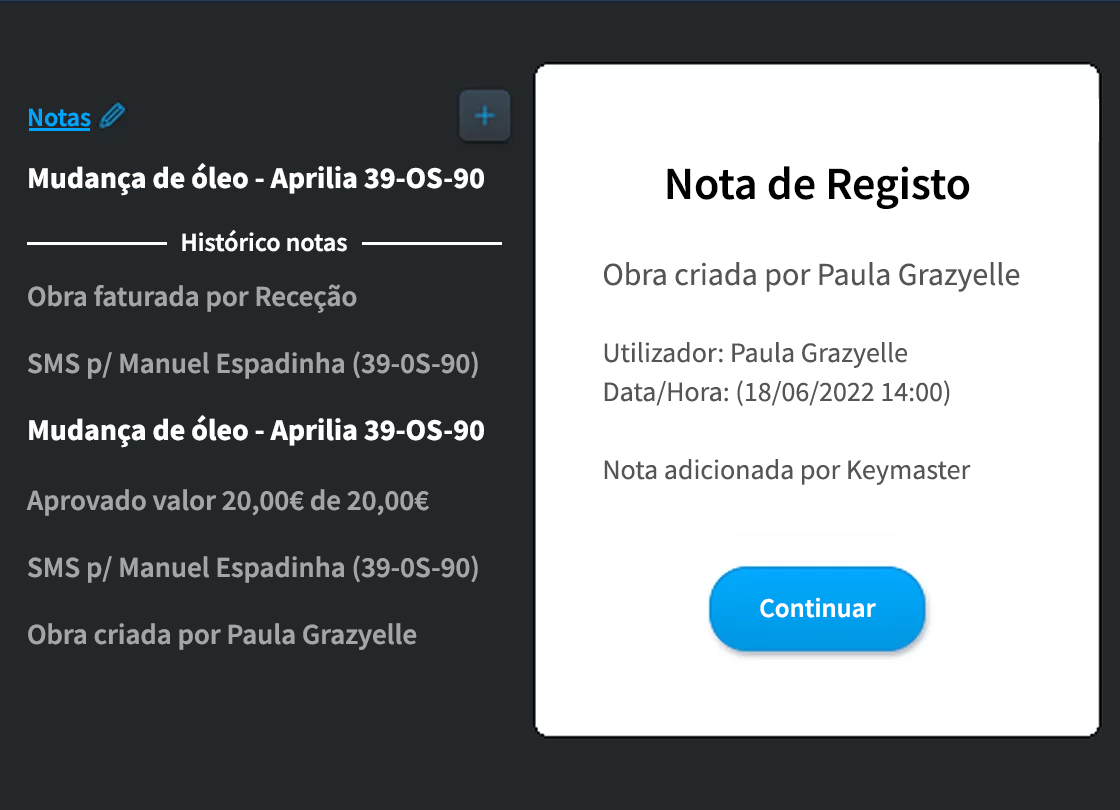Click the 'Histórico notas' section header

[263, 242]
